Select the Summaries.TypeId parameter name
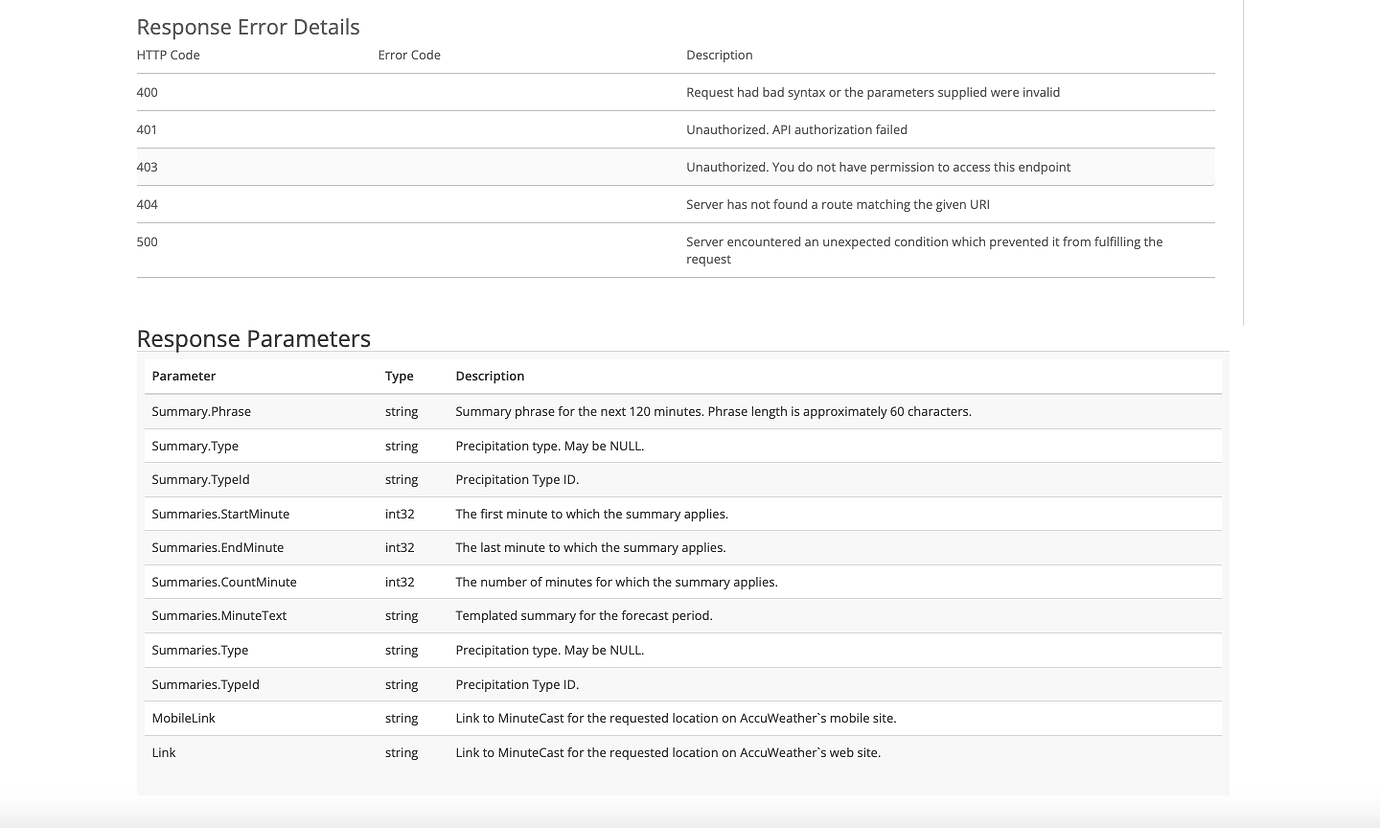The height and width of the screenshot is (828, 1380). click(x=205, y=684)
